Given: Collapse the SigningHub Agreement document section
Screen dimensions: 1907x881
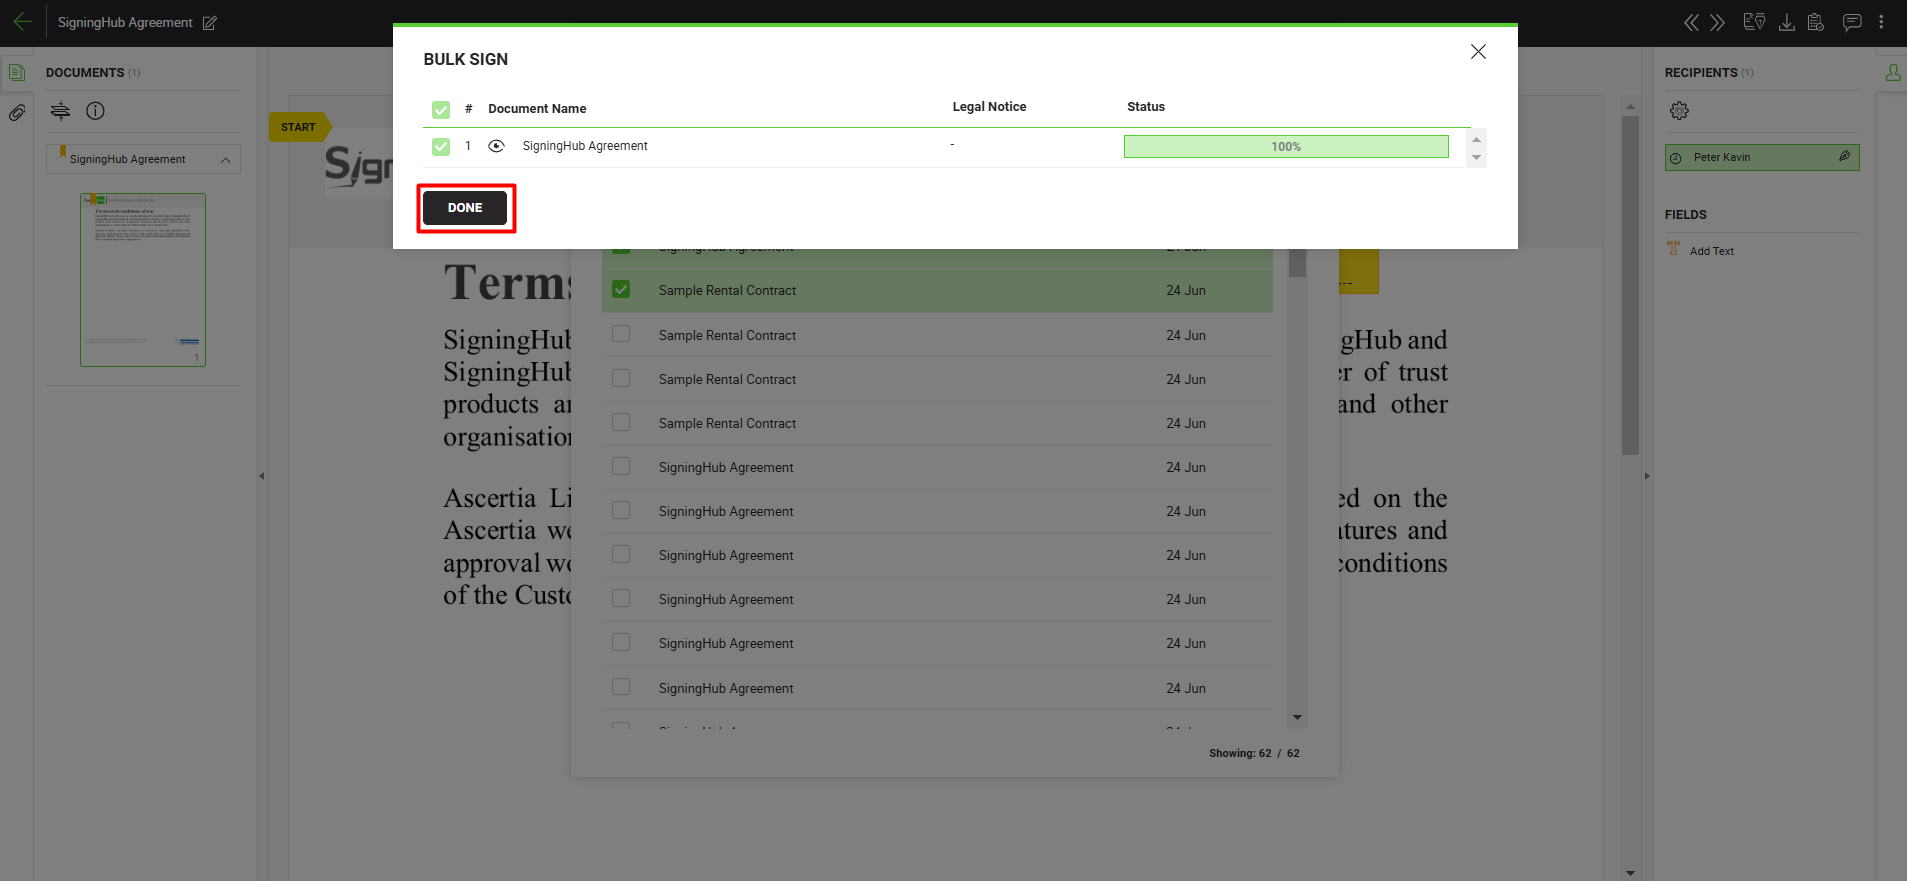Looking at the screenshot, I should click(225, 160).
